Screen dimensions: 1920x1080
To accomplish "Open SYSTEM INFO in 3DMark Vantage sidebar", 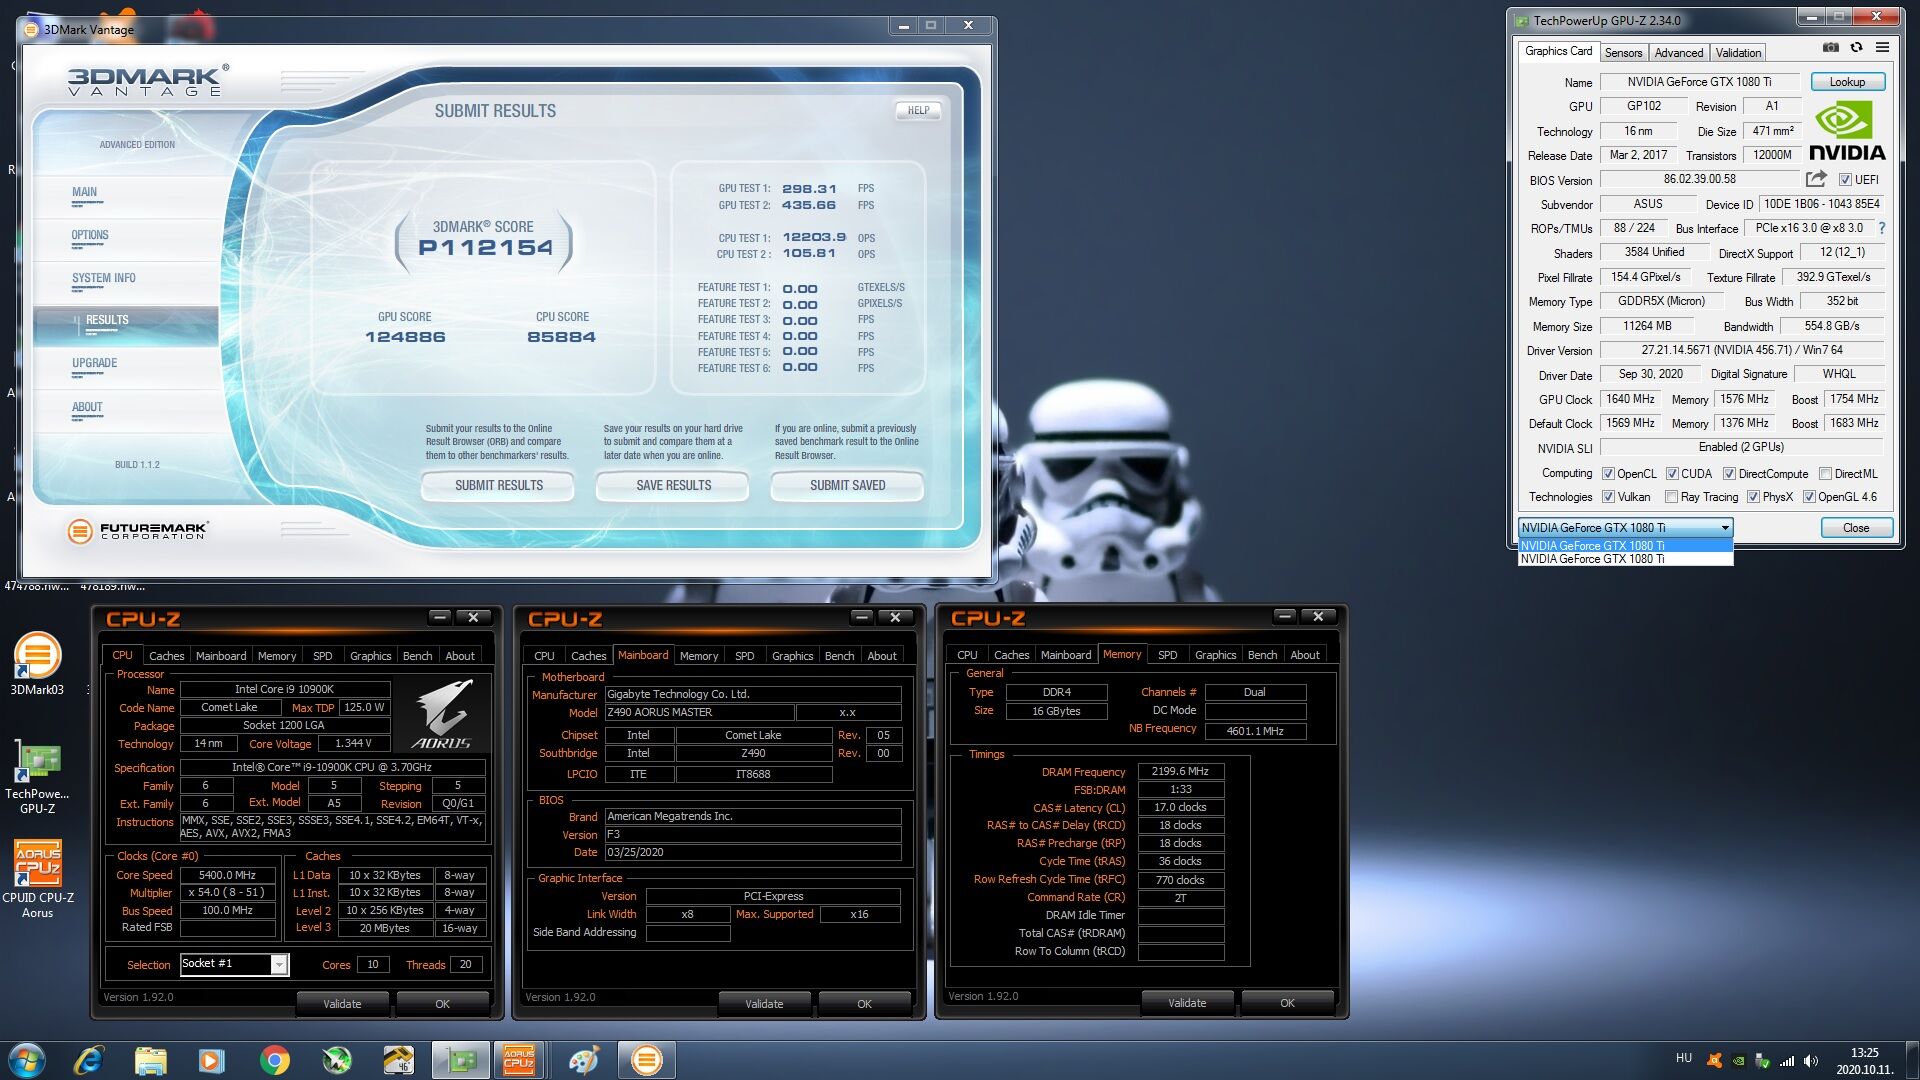I will pyautogui.click(x=103, y=279).
